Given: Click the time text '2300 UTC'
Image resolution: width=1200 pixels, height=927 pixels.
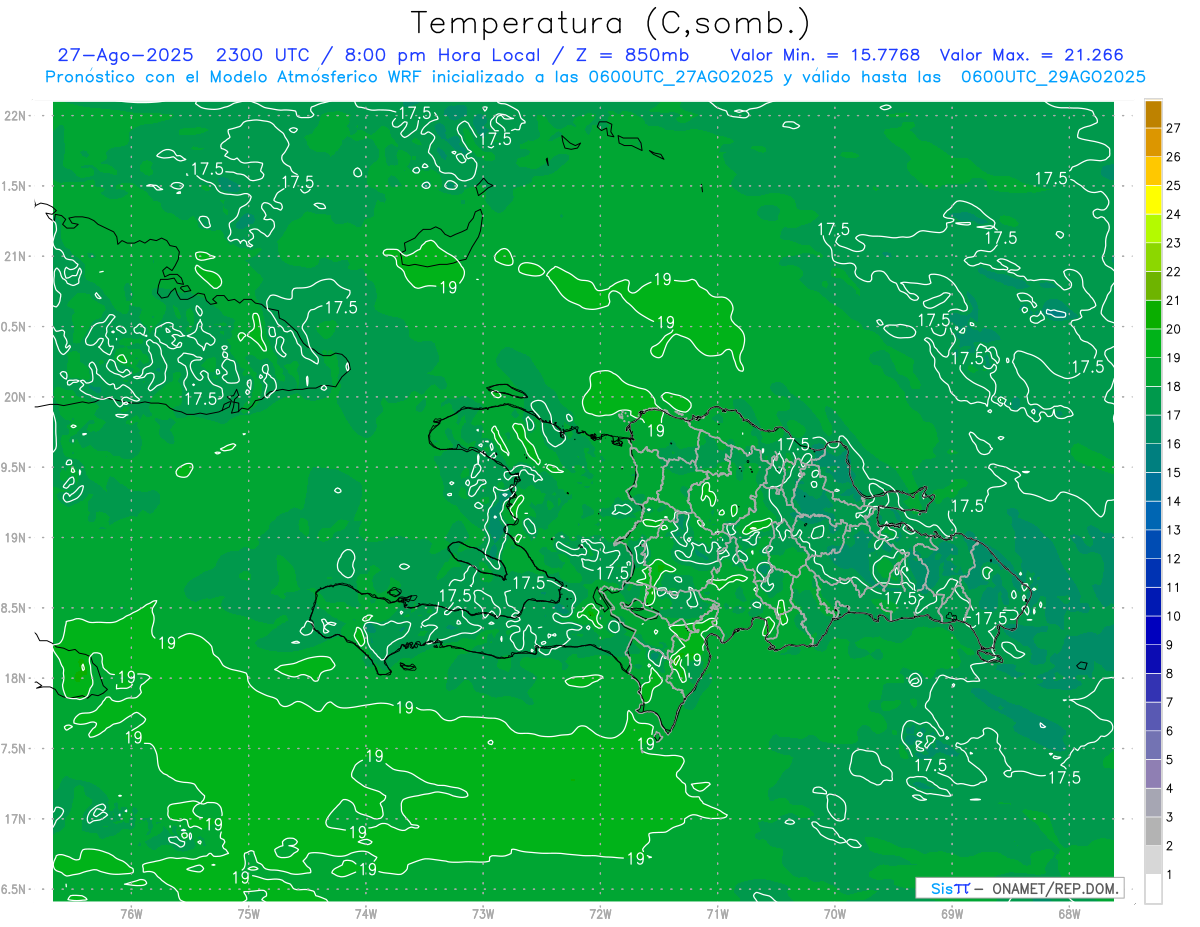Looking at the screenshot, I should click(x=264, y=55).
